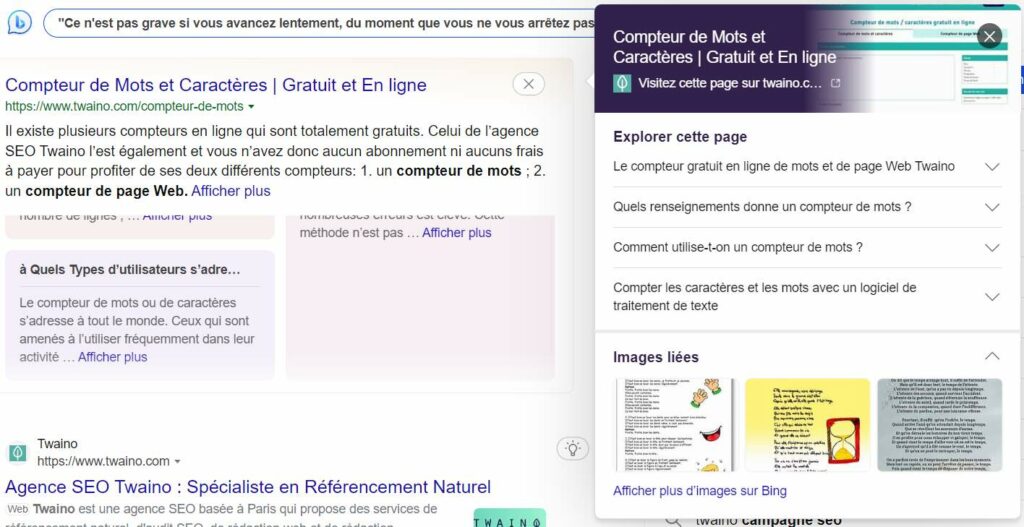Open the 'Compteur de Mots et Caractères' result title
1024x527 pixels.
tap(216, 85)
